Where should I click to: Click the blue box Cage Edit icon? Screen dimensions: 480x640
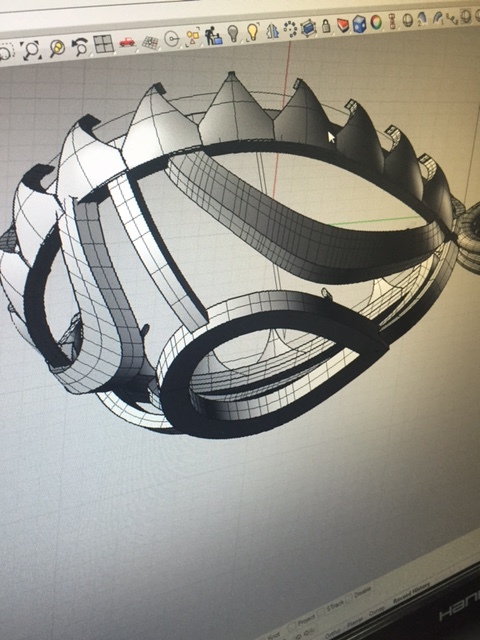[x=309, y=28]
